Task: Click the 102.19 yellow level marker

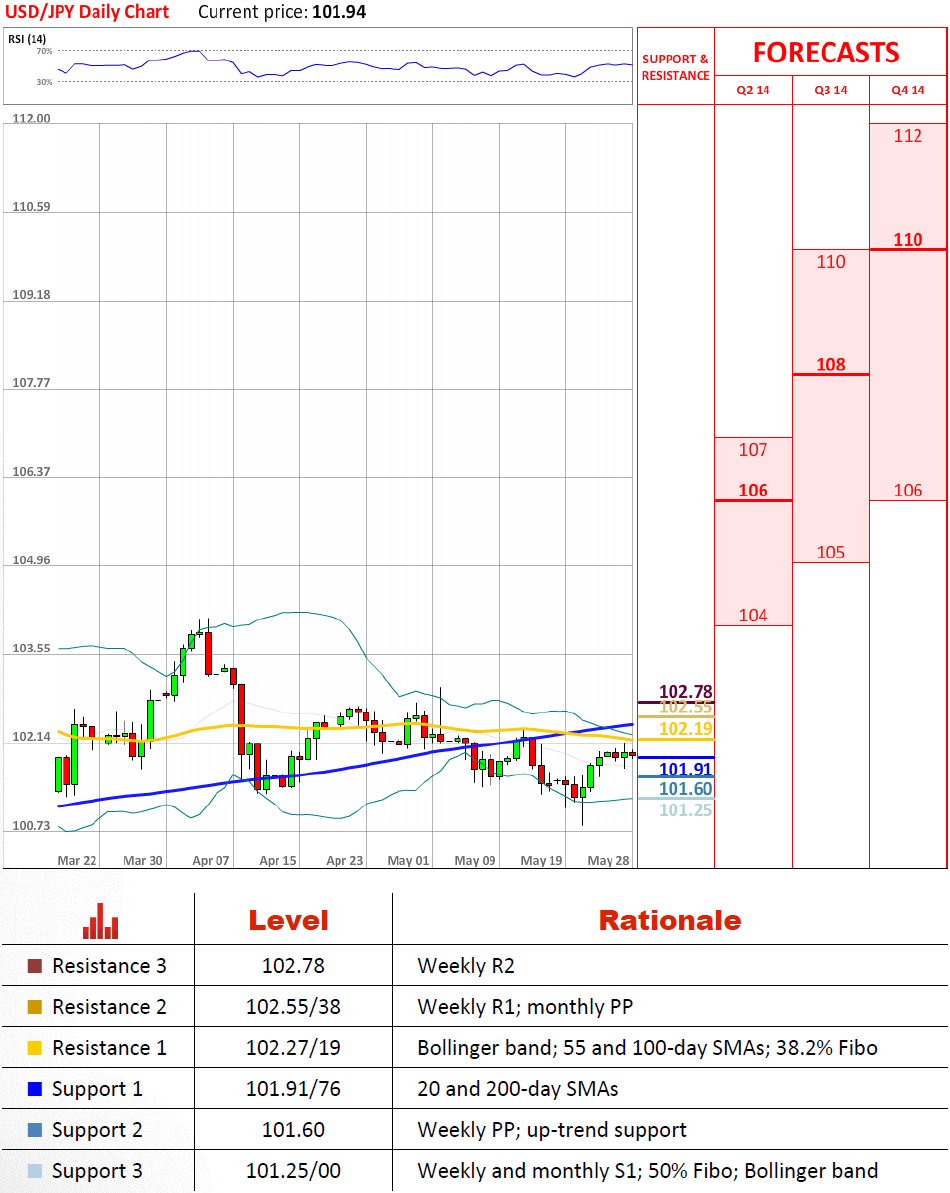Action: [x=685, y=729]
